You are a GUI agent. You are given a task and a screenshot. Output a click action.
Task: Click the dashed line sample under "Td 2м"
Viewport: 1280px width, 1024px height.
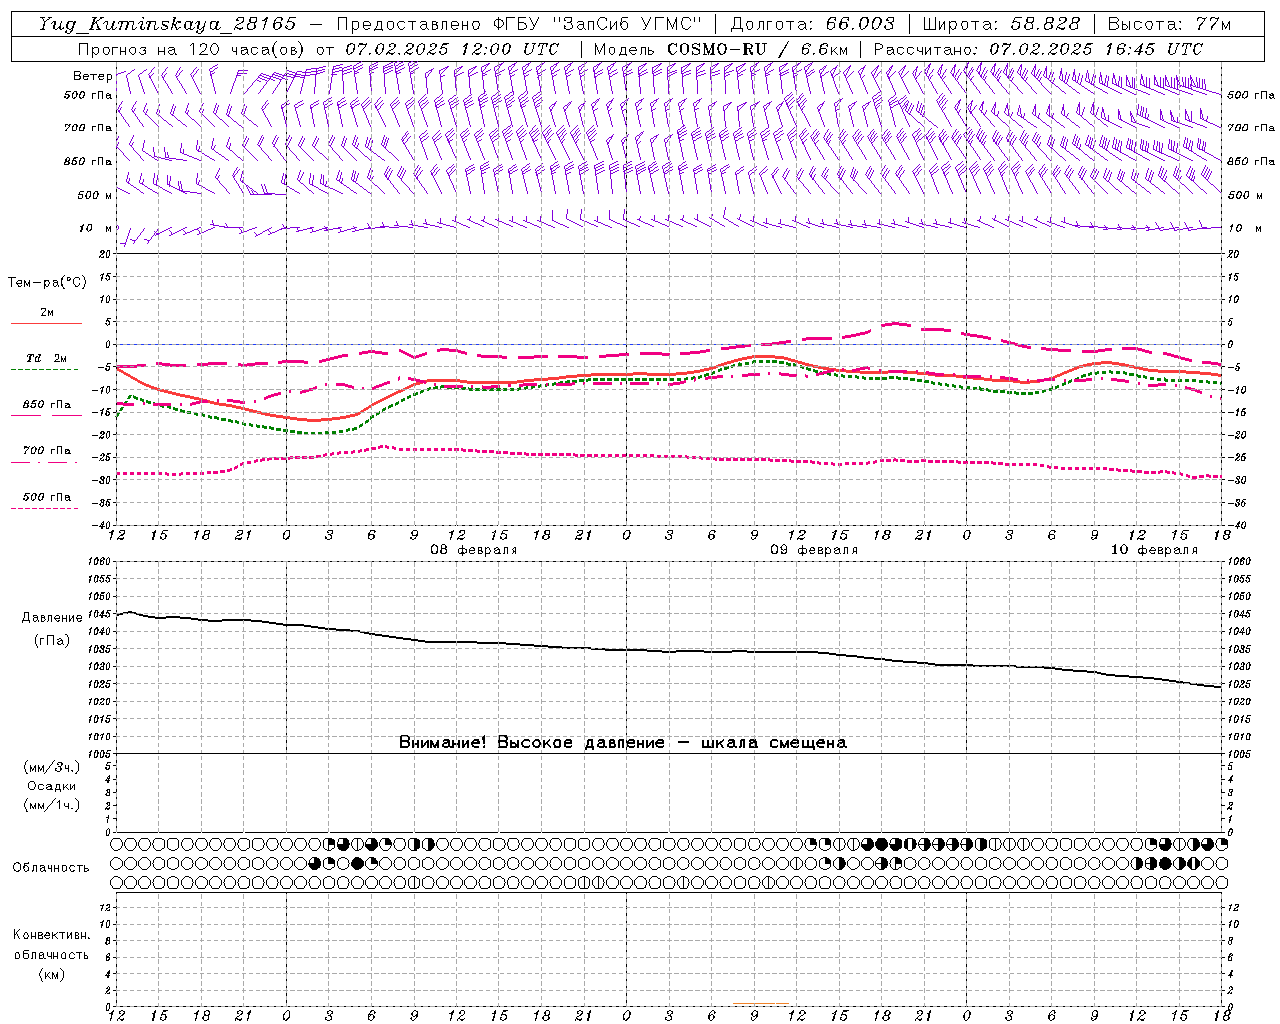coord(45,370)
